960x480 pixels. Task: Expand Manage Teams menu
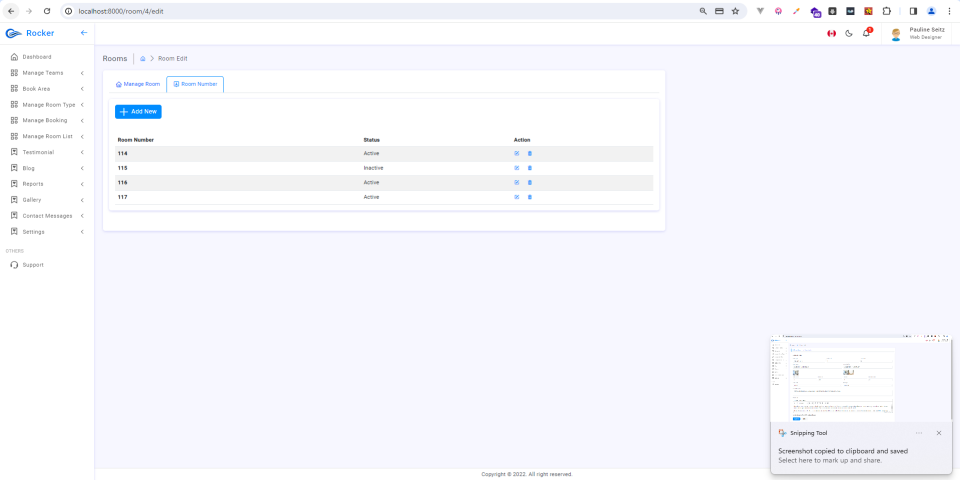coord(47,73)
